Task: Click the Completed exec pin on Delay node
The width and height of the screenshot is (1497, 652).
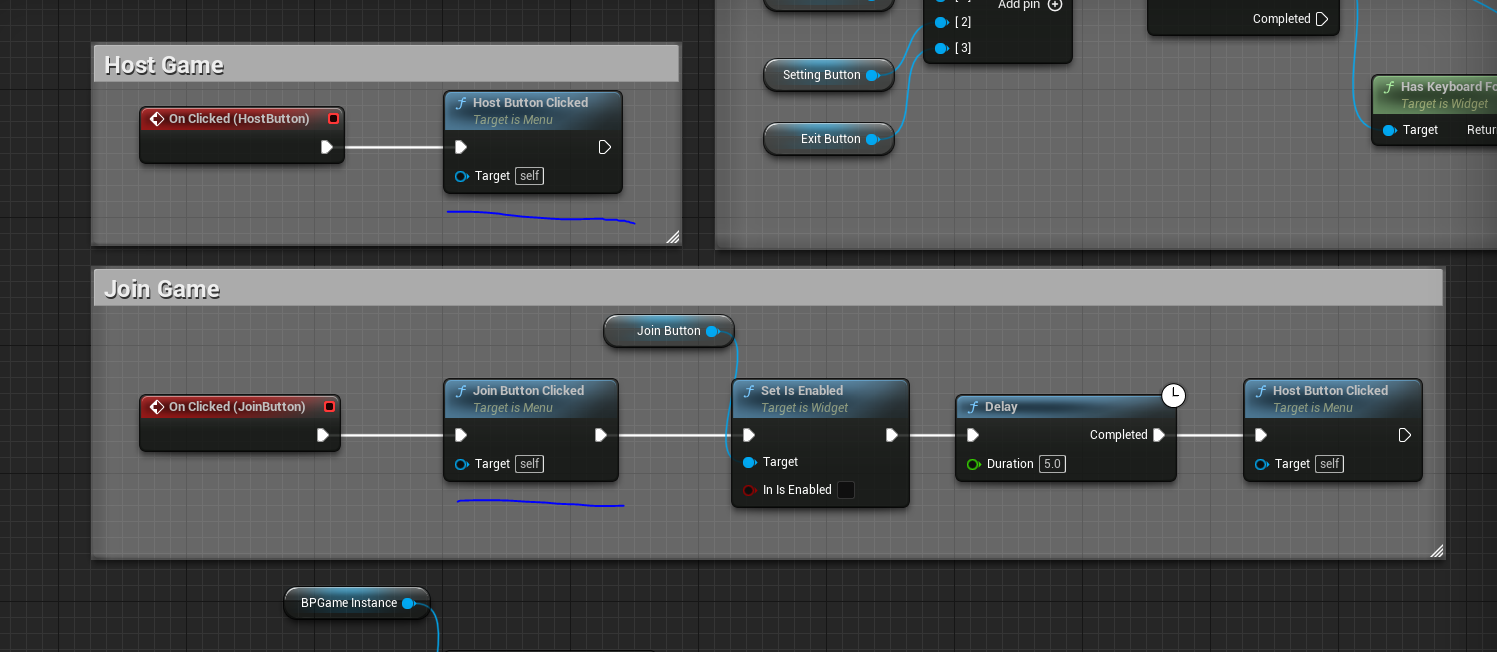Action: [x=1158, y=435]
